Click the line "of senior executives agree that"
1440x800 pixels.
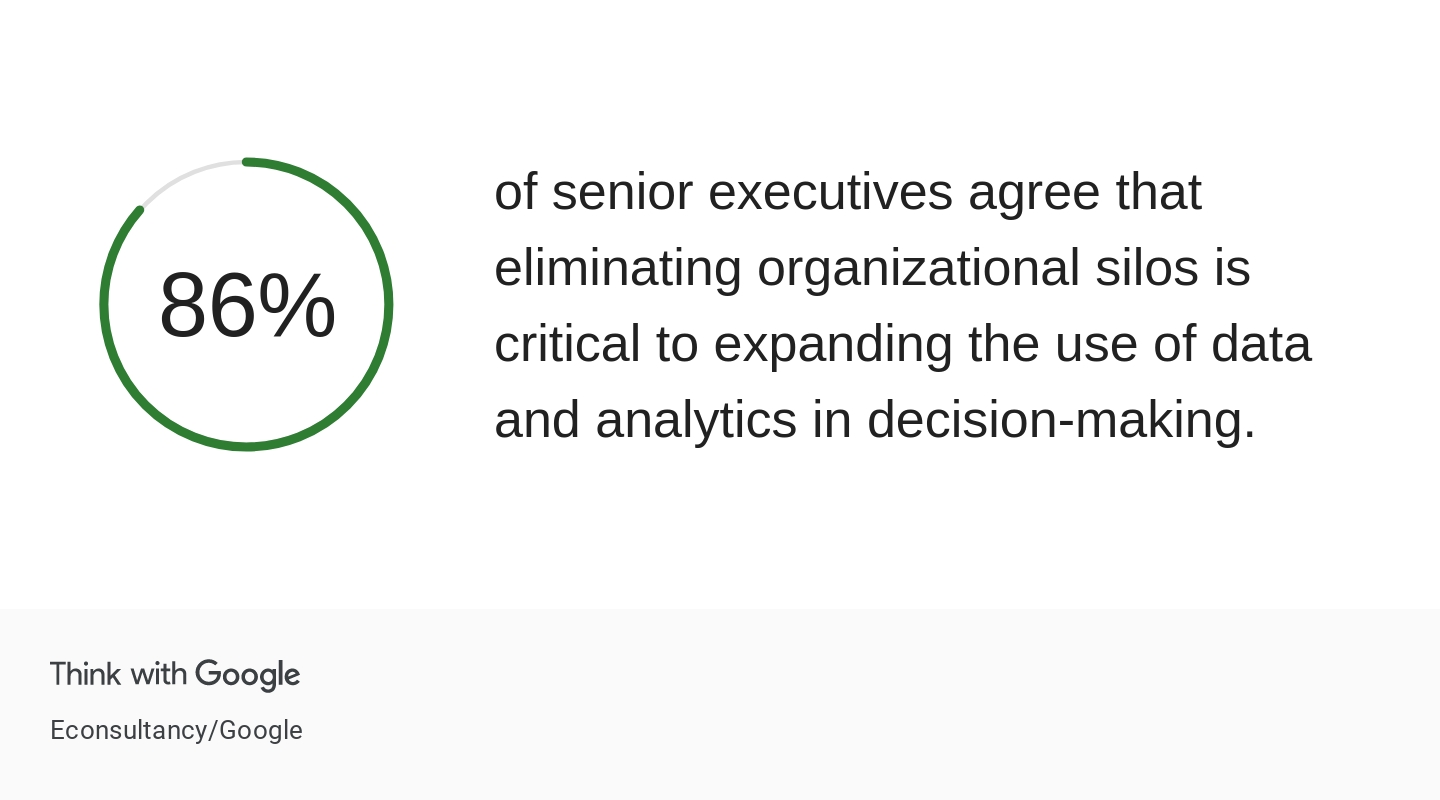click(847, 192)
